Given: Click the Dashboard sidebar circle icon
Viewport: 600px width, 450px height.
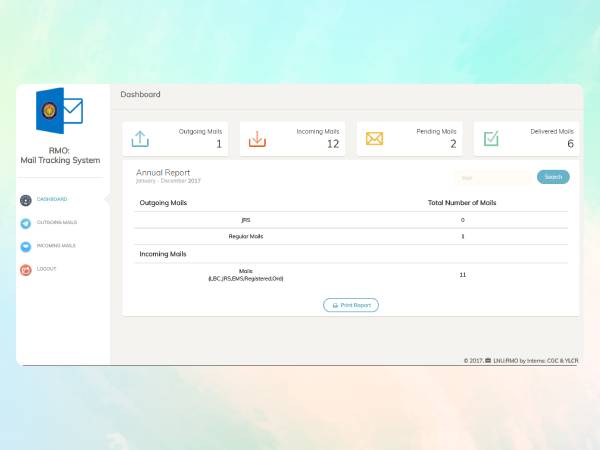Looking at the screenshot, I should click(26, 200).
